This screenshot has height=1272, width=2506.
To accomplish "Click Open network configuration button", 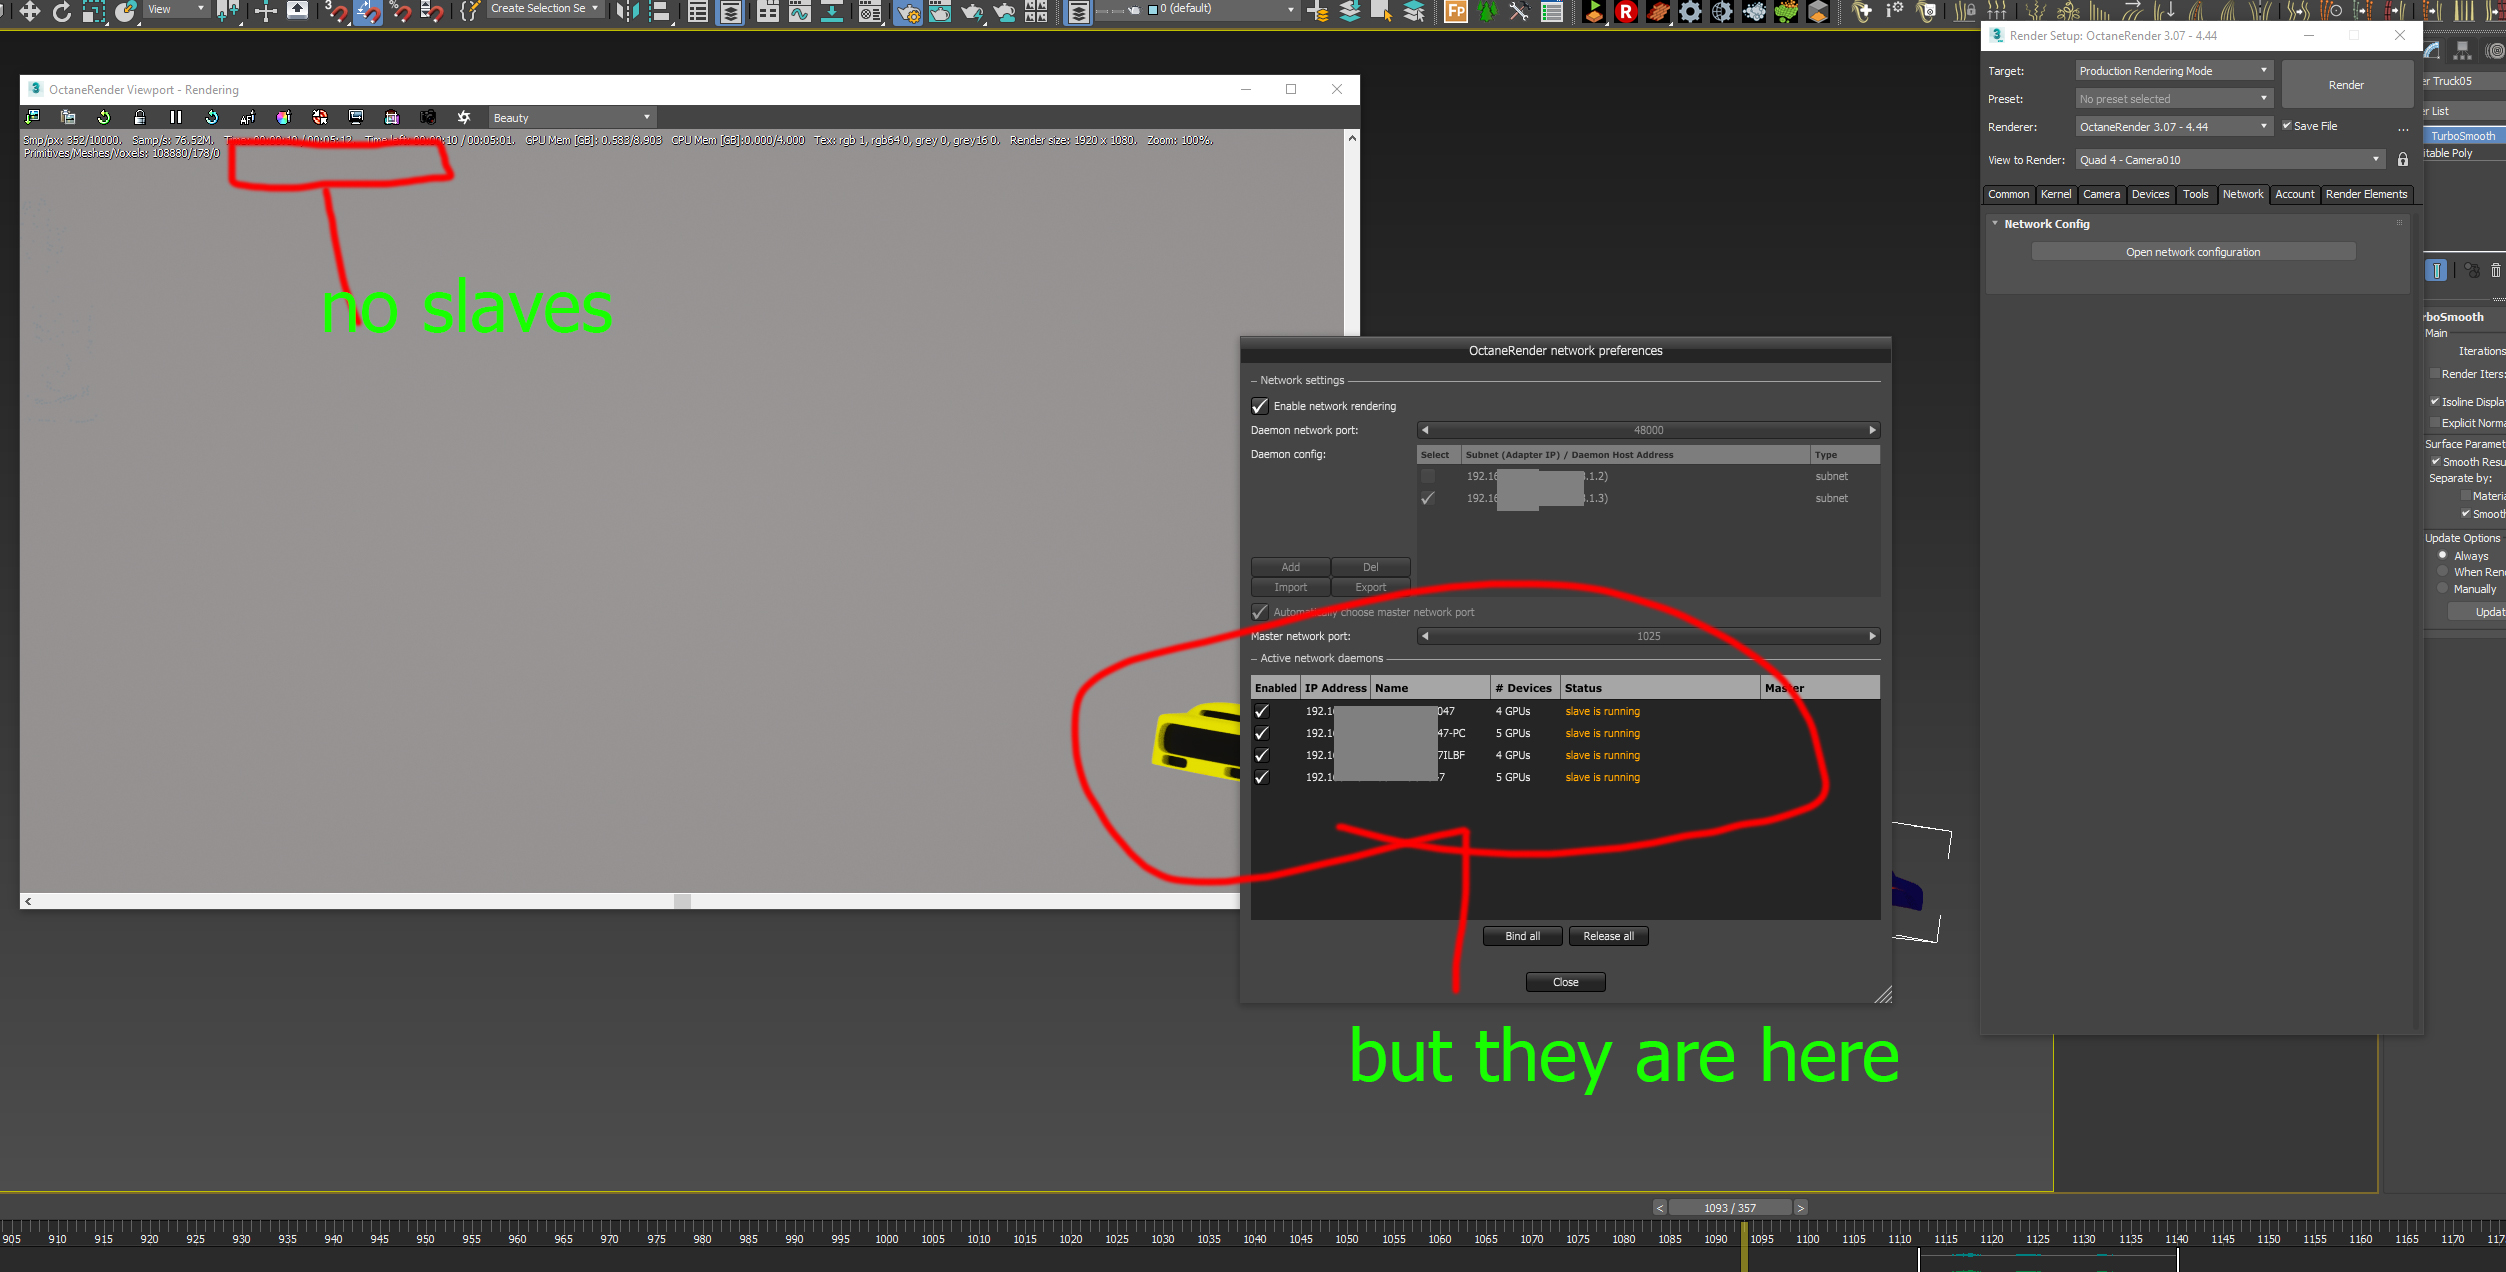I will (x=2192, y=252).
